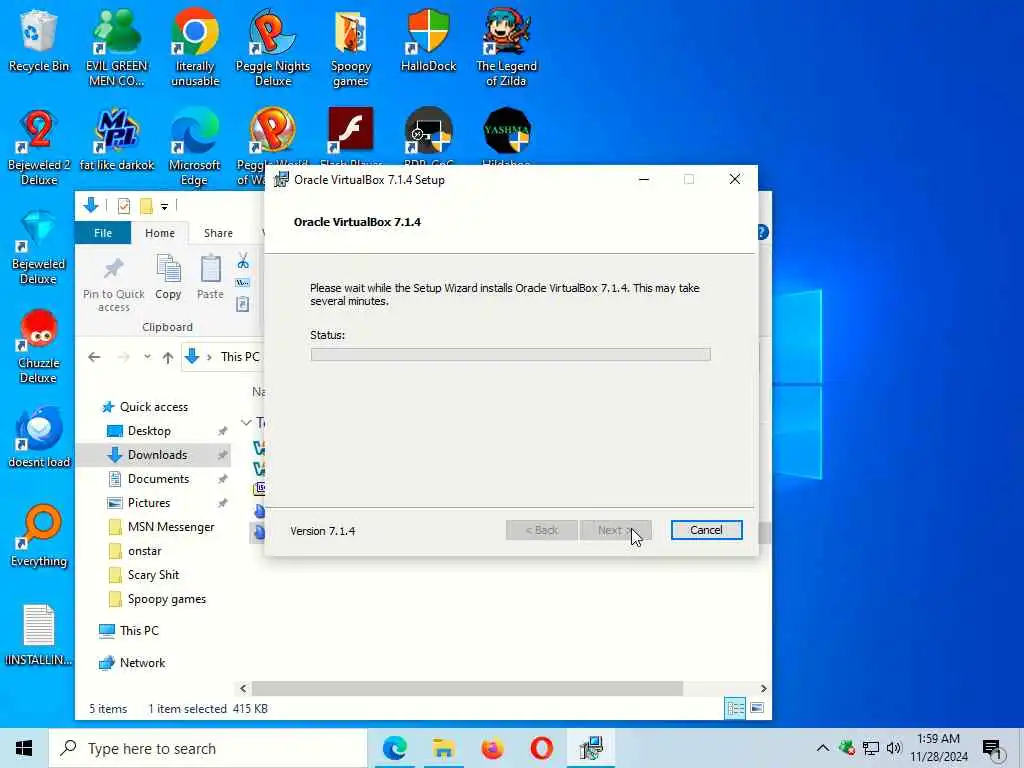The image size is (1024, 768).
Task: Open File Explorer from the taskbar
Action: pos(443,748)
